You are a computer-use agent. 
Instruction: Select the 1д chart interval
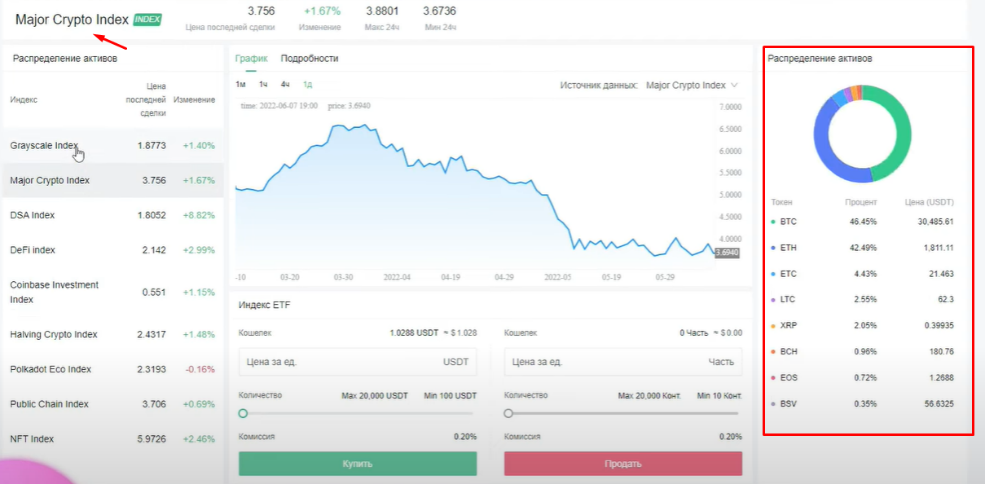tap(307, 84)
